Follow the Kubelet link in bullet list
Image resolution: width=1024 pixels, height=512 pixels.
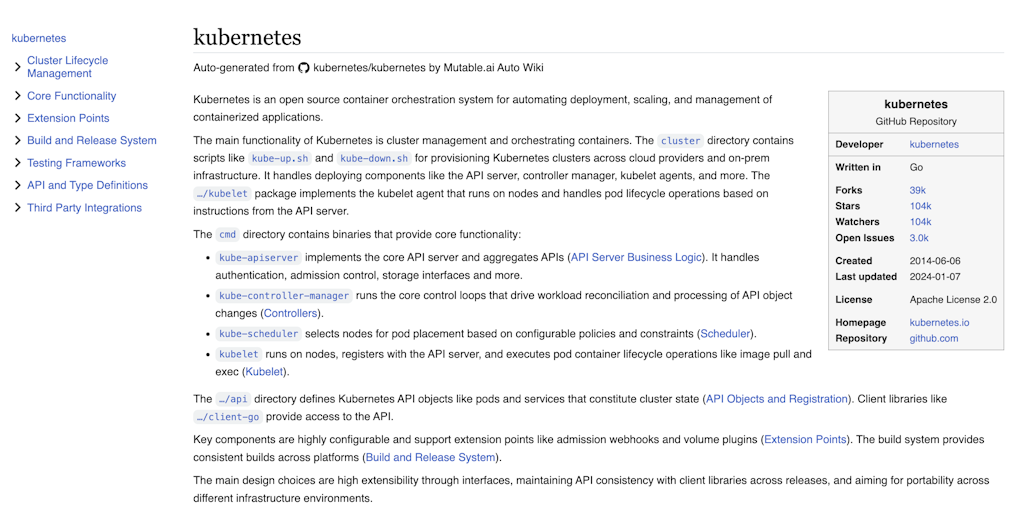click(x=264, y=372)
